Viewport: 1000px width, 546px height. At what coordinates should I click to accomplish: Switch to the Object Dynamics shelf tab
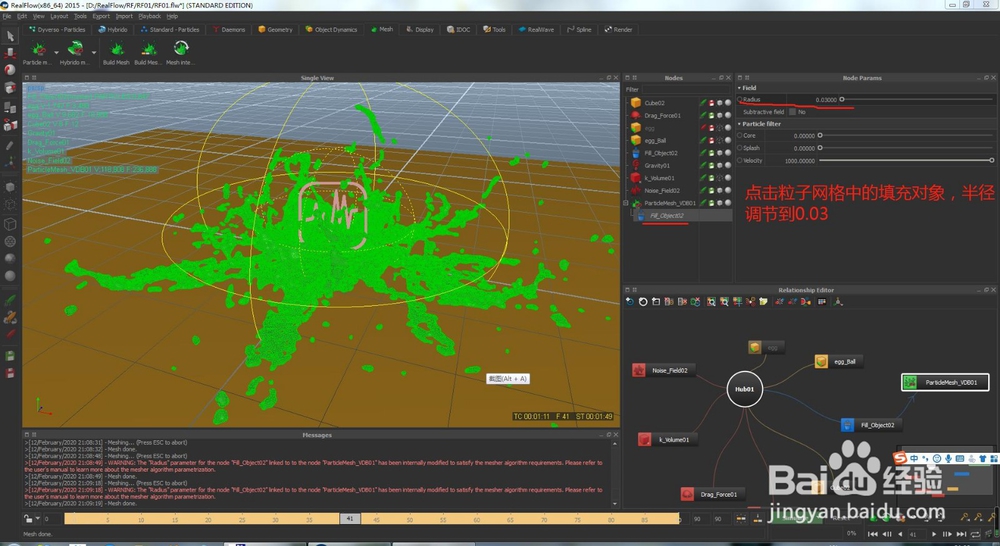[331, 29]
